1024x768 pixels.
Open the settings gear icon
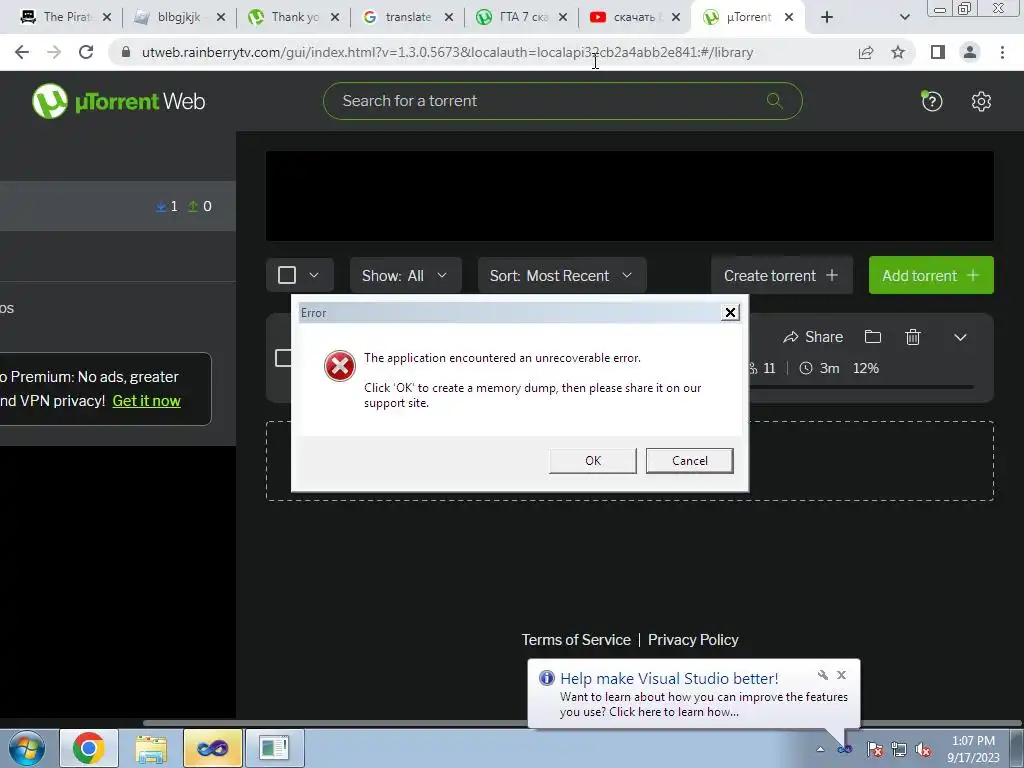coord(981,101)
